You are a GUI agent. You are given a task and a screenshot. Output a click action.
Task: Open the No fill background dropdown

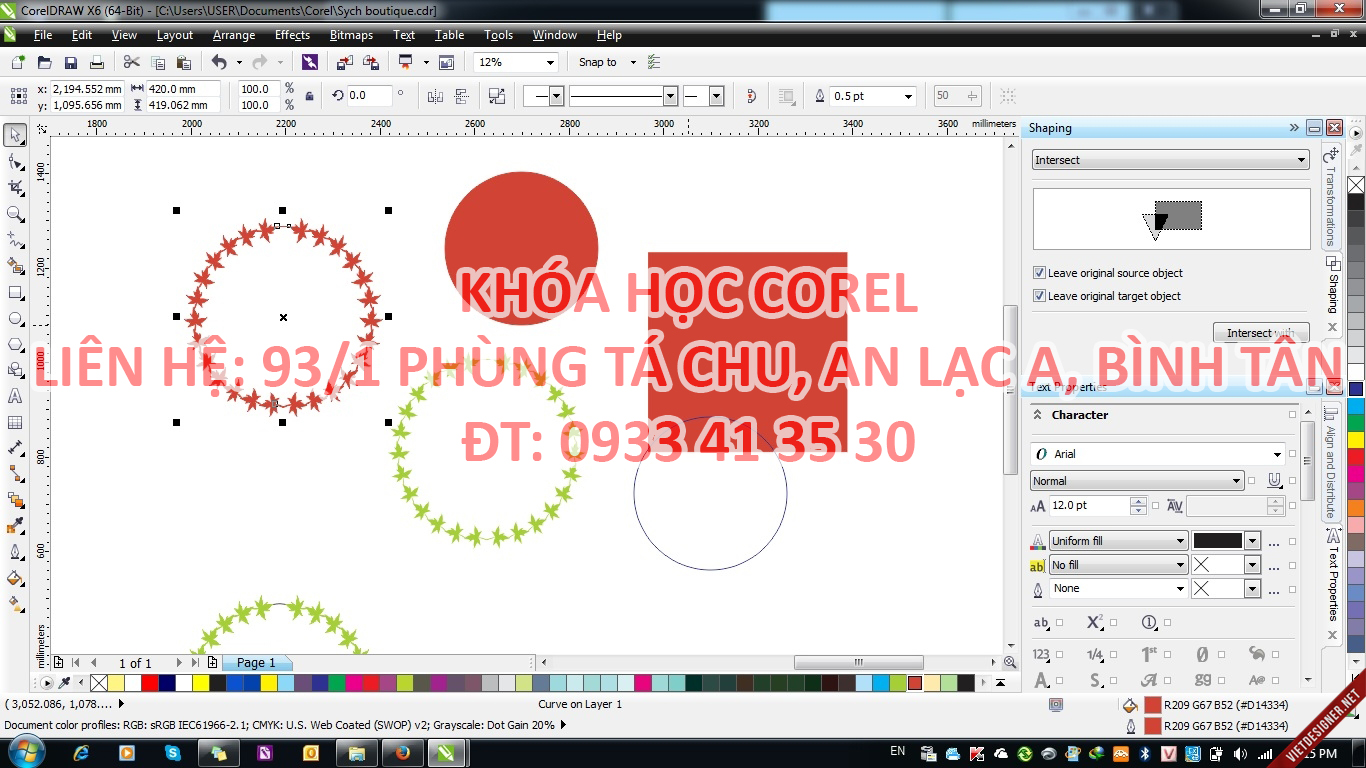pyautogui.click(x=1181, y=565)
